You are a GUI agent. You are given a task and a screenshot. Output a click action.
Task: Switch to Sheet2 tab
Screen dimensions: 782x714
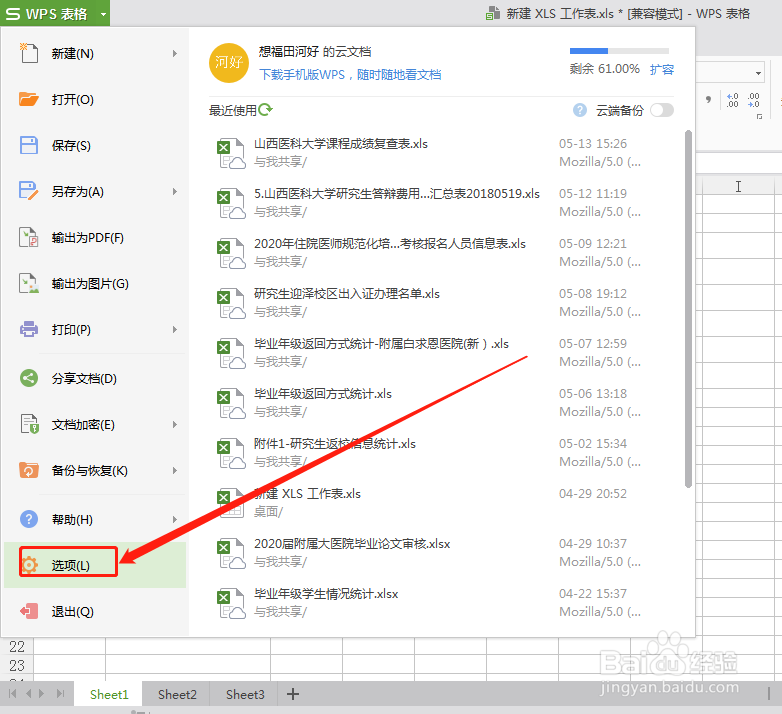point(177,694)
